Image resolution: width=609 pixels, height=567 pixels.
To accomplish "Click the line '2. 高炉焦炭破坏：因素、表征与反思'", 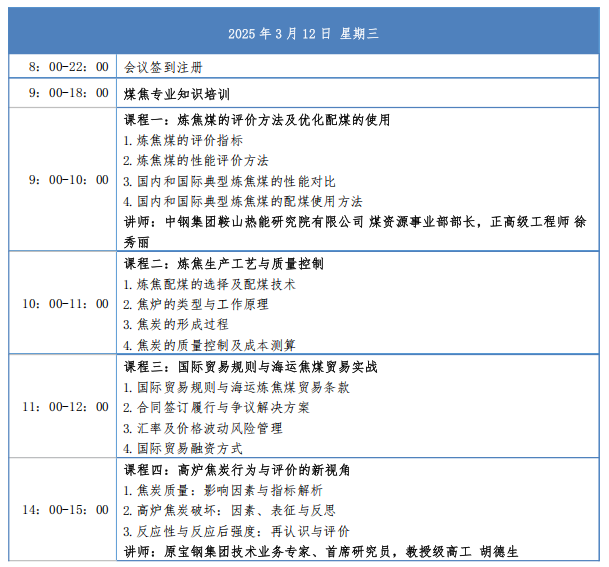I will [x=229, y=510].
